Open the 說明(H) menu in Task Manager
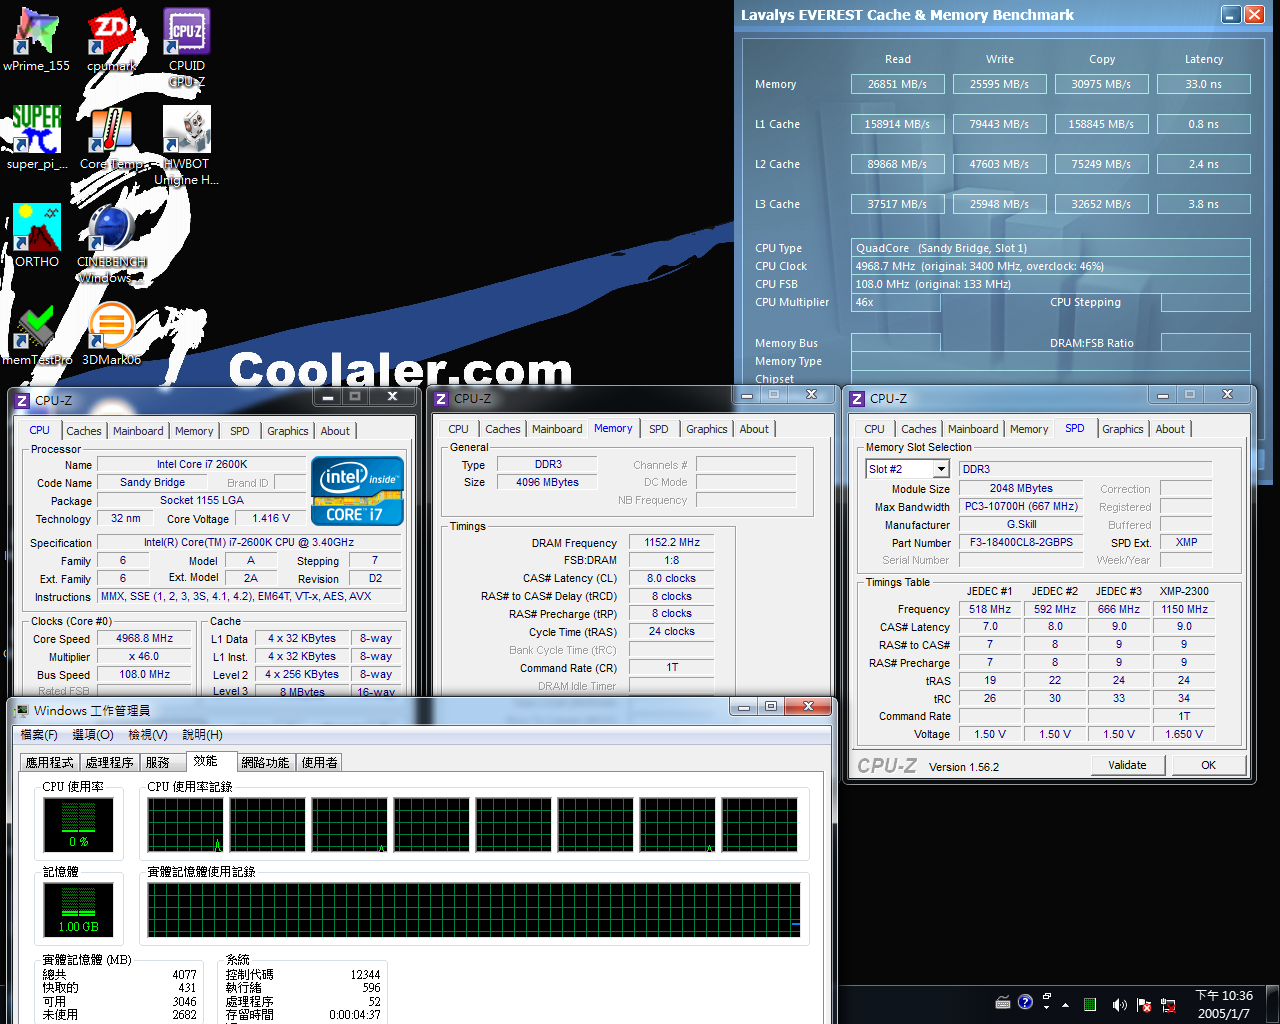 pos(202,735)
